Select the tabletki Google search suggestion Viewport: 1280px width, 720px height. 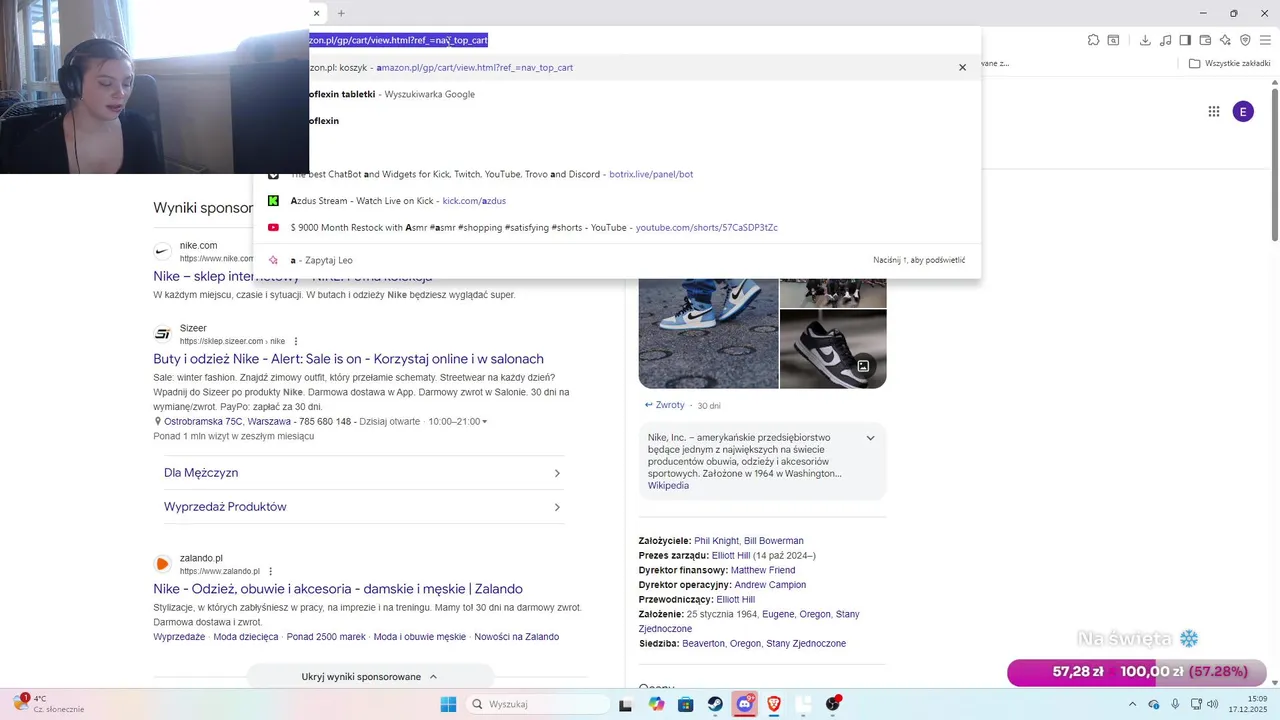617,94
